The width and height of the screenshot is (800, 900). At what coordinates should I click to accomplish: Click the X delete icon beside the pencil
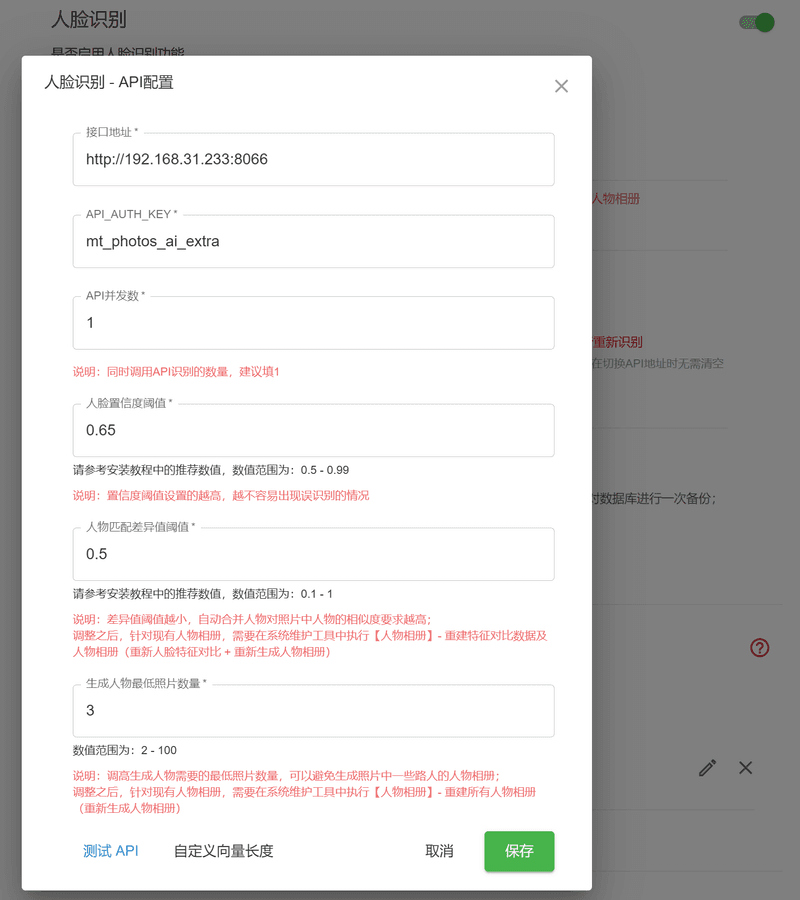pos(745,768)
